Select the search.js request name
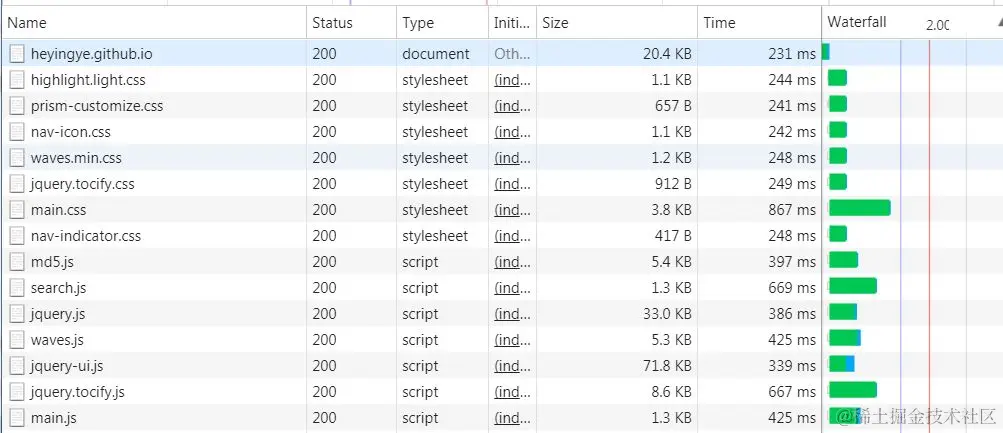This screenshot has width=1003, height=433. click(58, 288)
